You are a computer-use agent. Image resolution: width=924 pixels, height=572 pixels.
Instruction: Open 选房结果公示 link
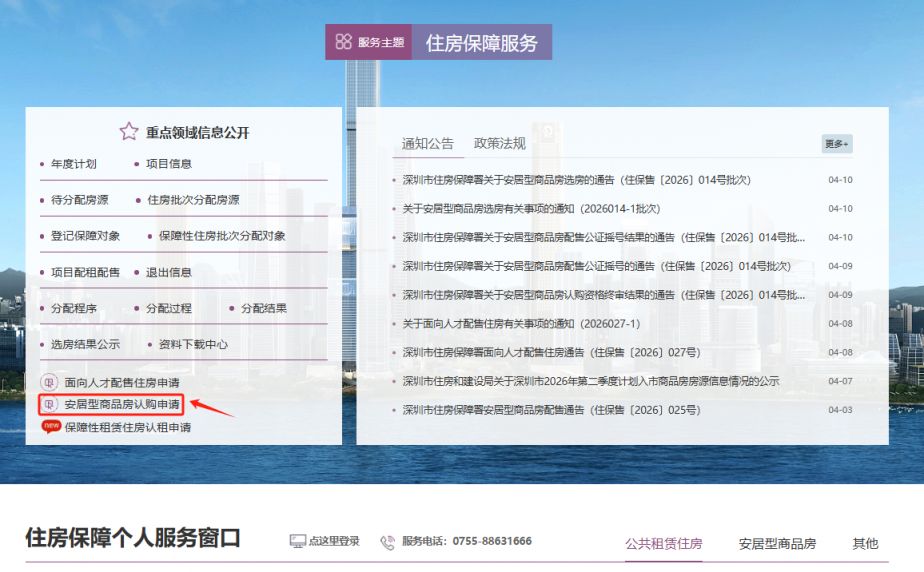tap(85, 344)
